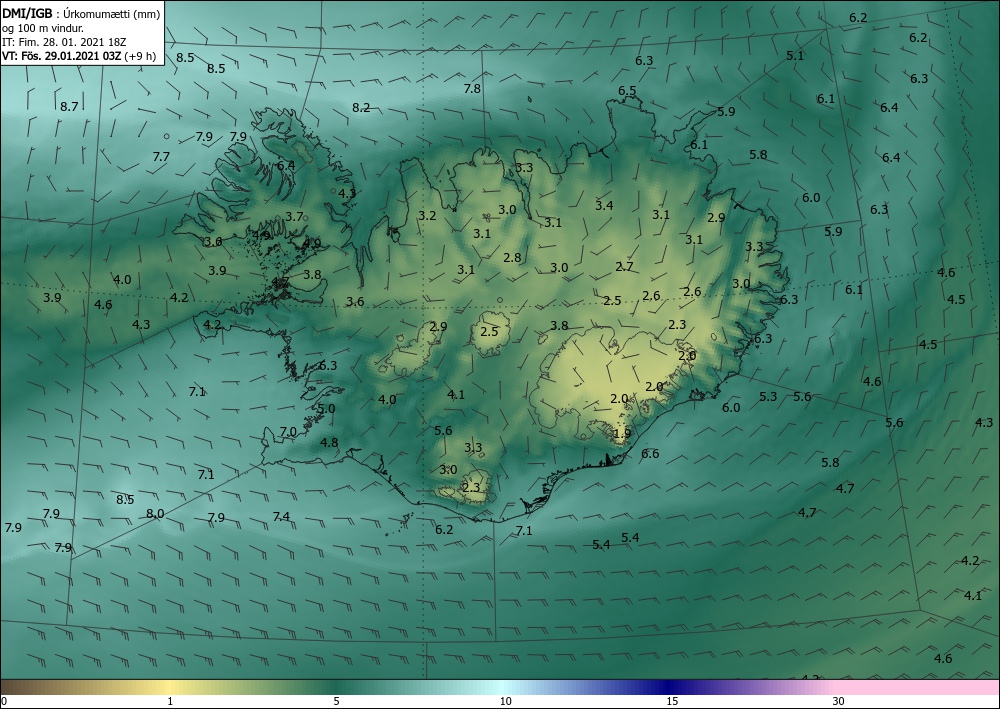Click the 6.6 value off the southeast coast
The image size is (1000, 709).
point(650,453)
